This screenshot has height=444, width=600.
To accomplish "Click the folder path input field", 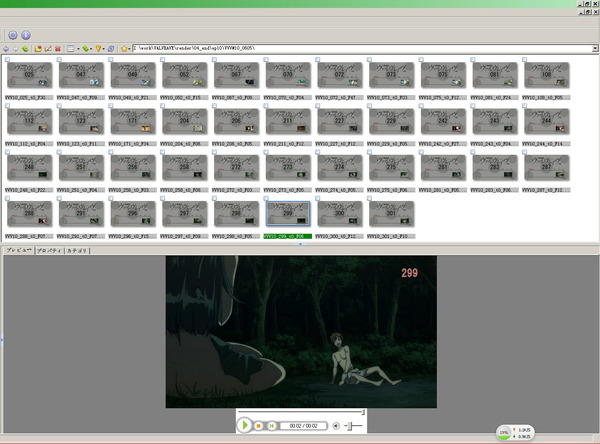I will click(x=362, y=49).
